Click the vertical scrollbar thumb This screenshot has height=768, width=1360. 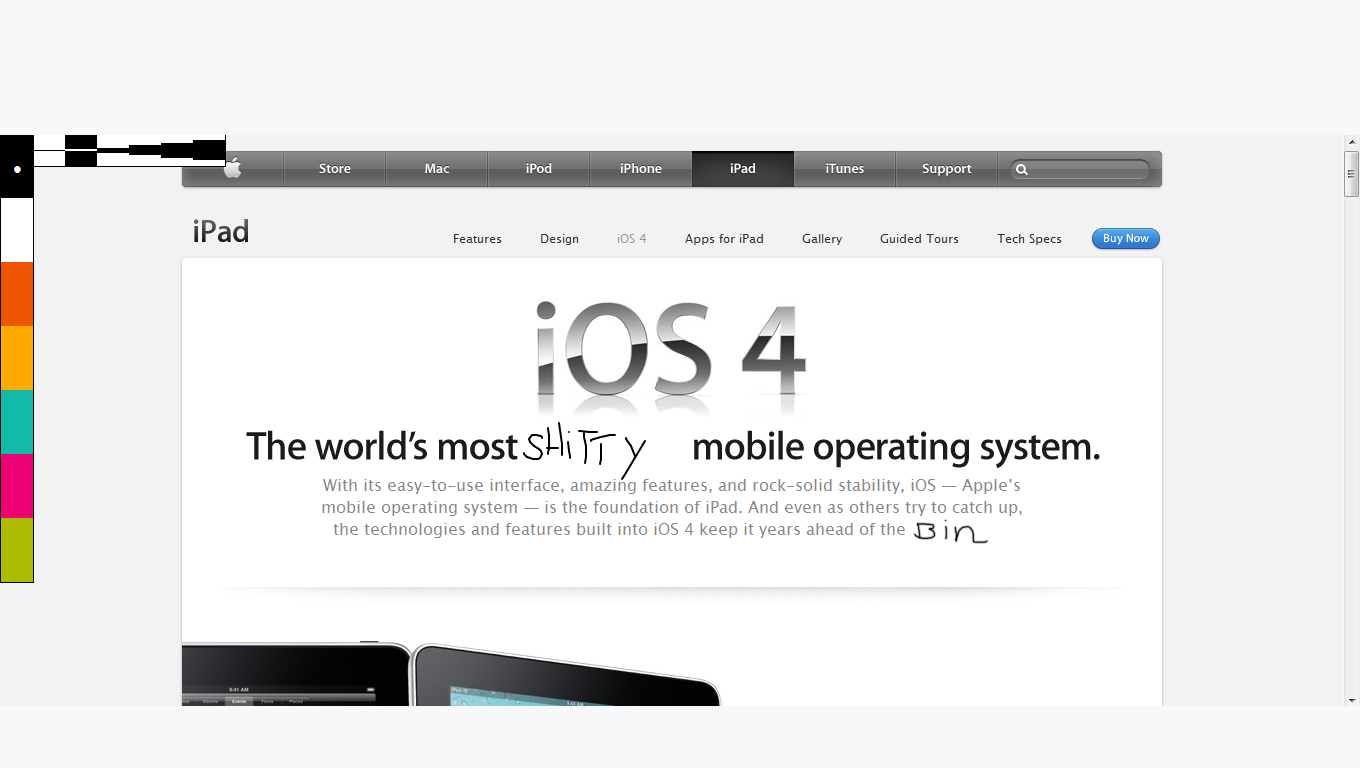point(1352,174)
